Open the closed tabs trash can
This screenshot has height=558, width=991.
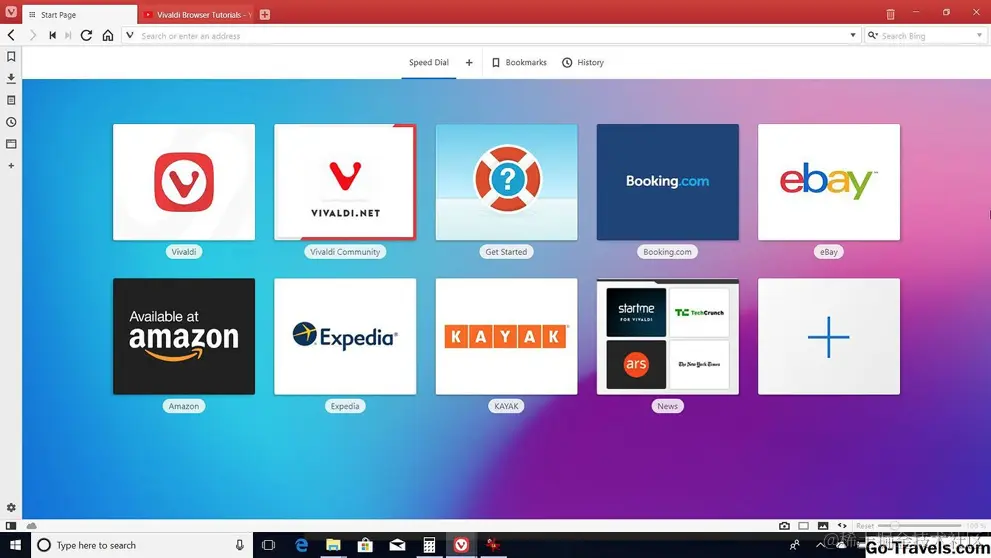pyautogui.click(x=890, y=14)
